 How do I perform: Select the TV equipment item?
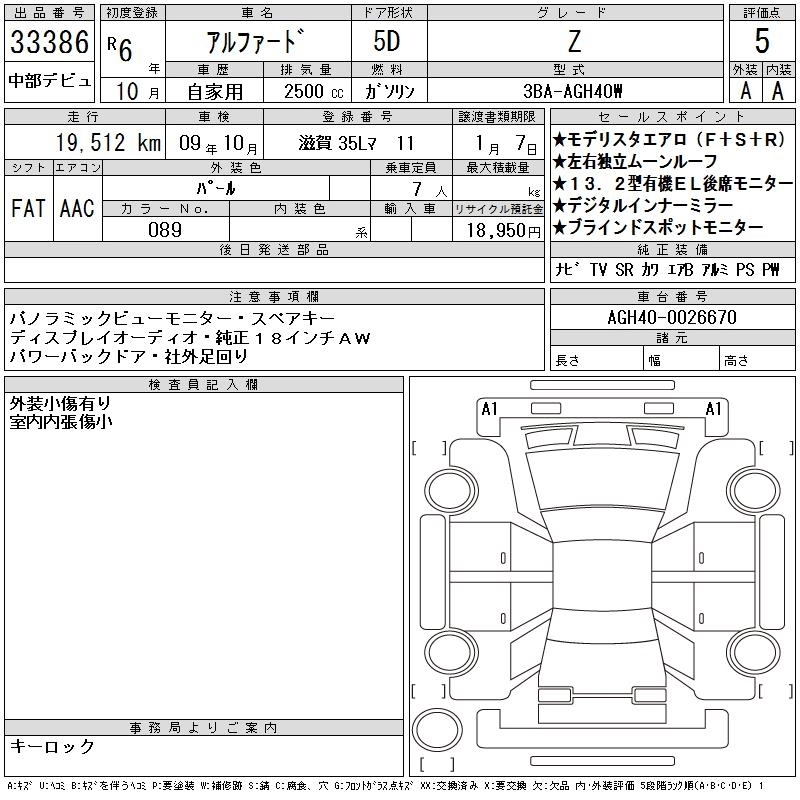[598, 269]
